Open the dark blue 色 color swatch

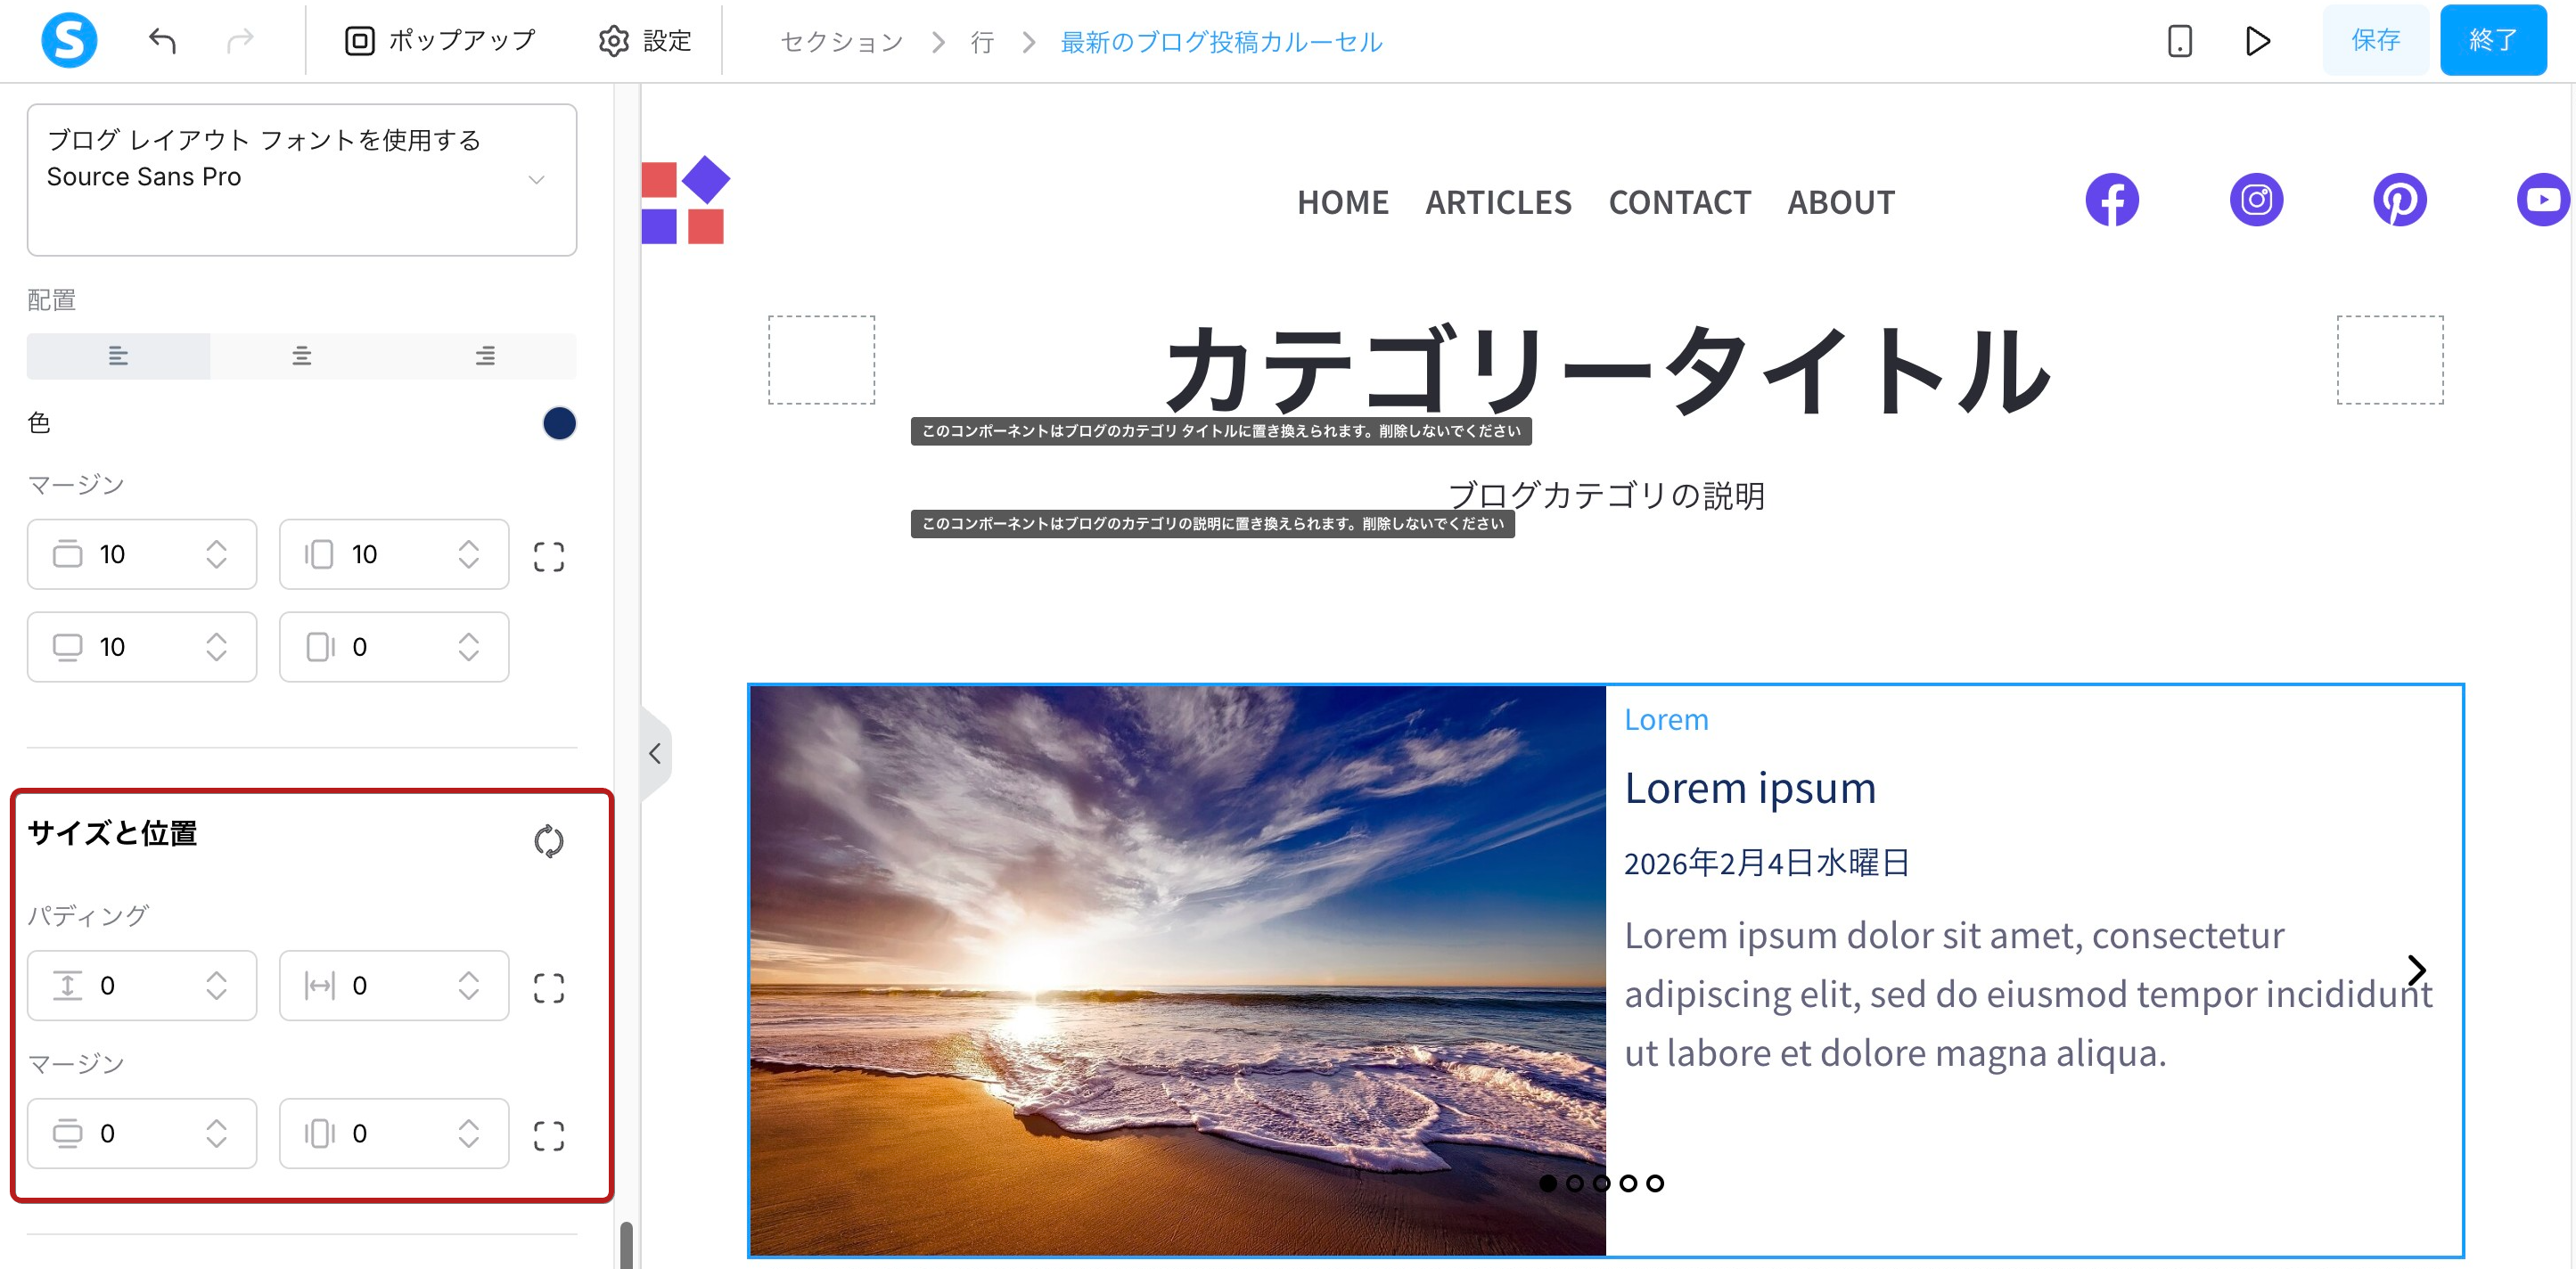[x=559, y=423]
